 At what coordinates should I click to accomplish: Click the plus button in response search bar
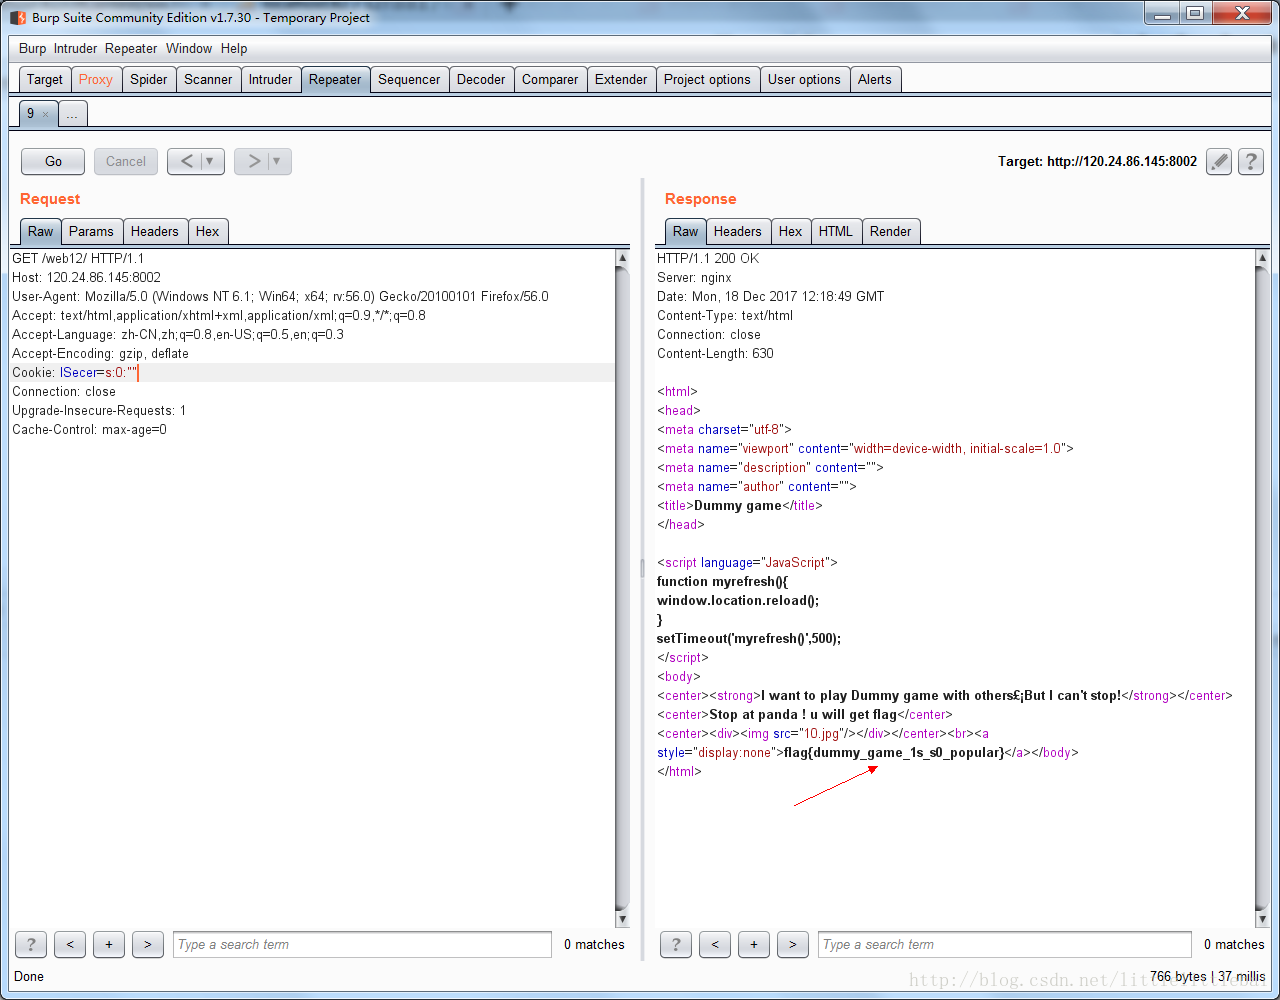click(754, 944)
